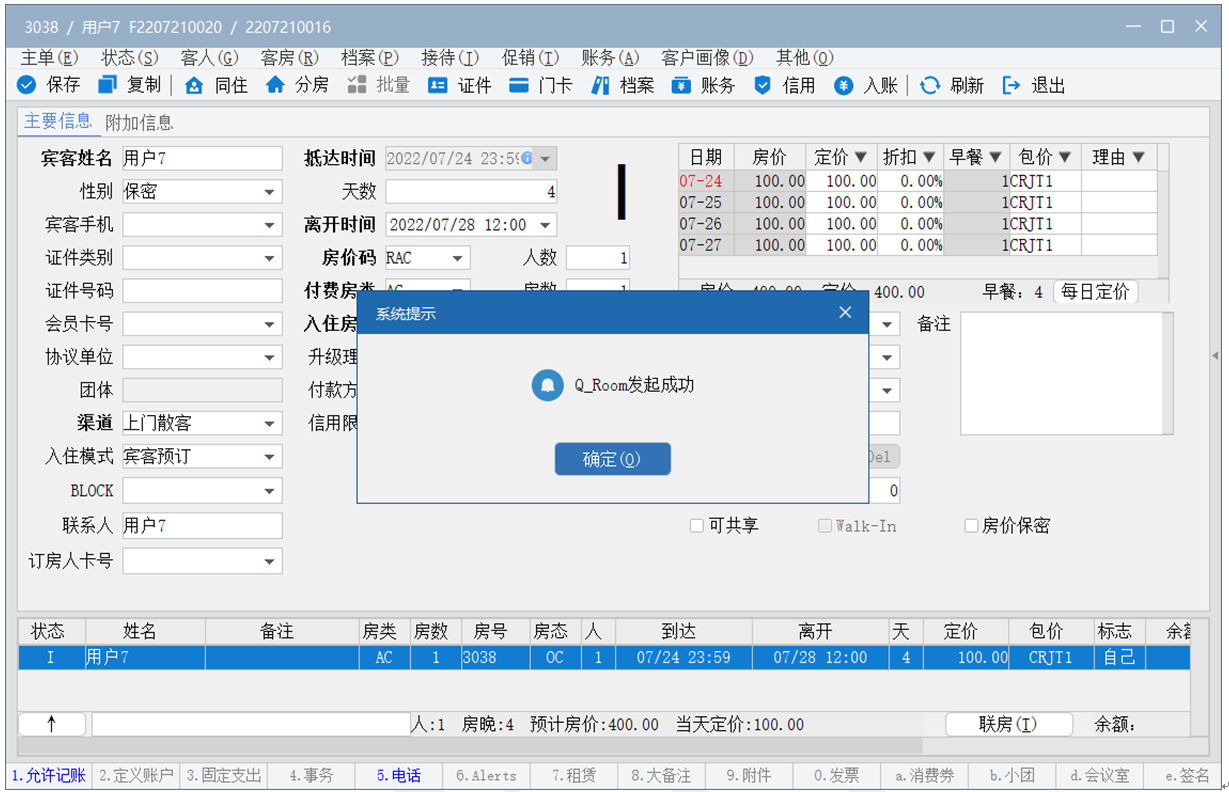Open the 证件类别 dropdown

[x=270, y=258]
